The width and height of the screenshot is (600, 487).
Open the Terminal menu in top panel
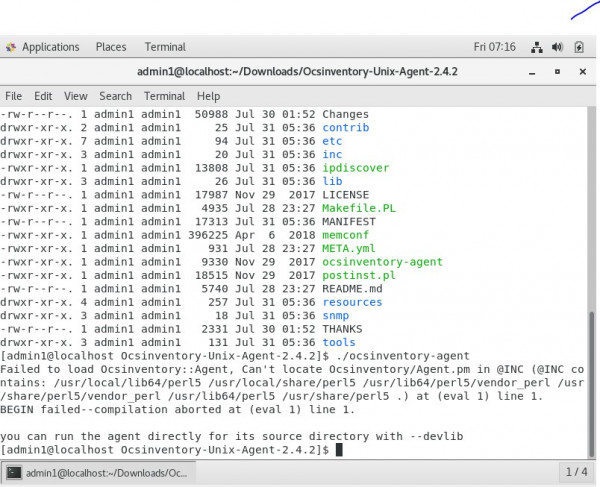(x=165, y=47)
